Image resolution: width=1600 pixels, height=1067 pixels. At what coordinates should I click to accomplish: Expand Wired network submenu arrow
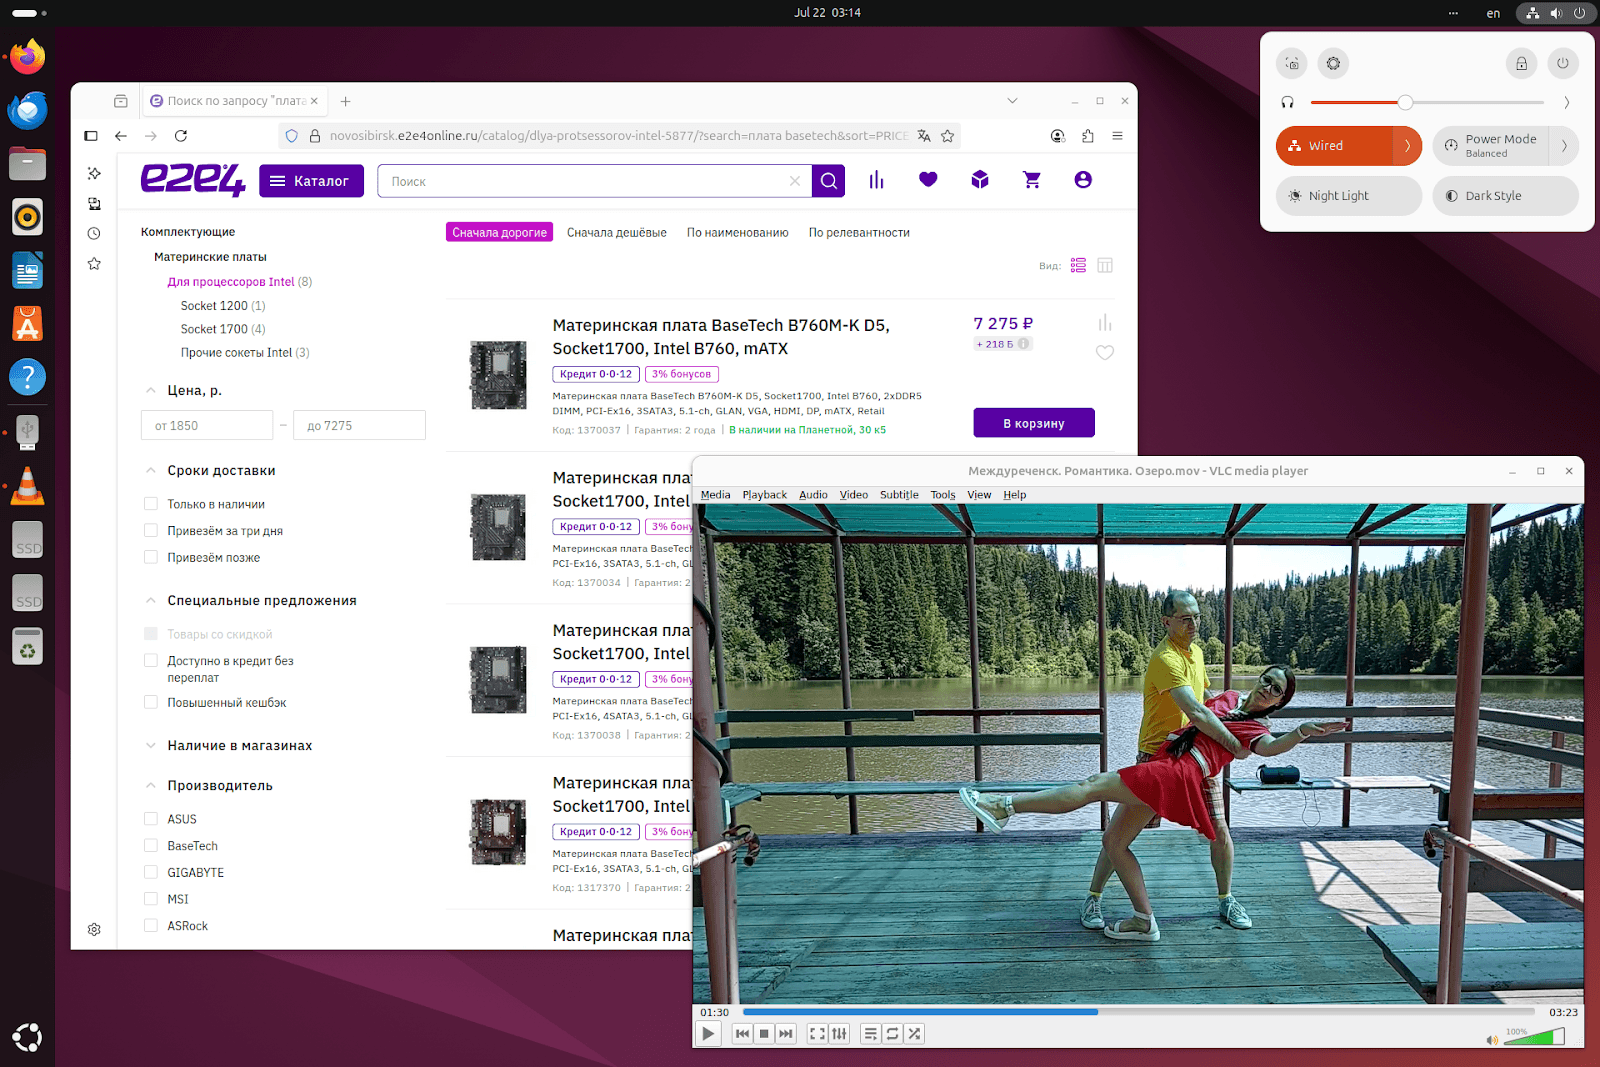tap(1407, 146)
